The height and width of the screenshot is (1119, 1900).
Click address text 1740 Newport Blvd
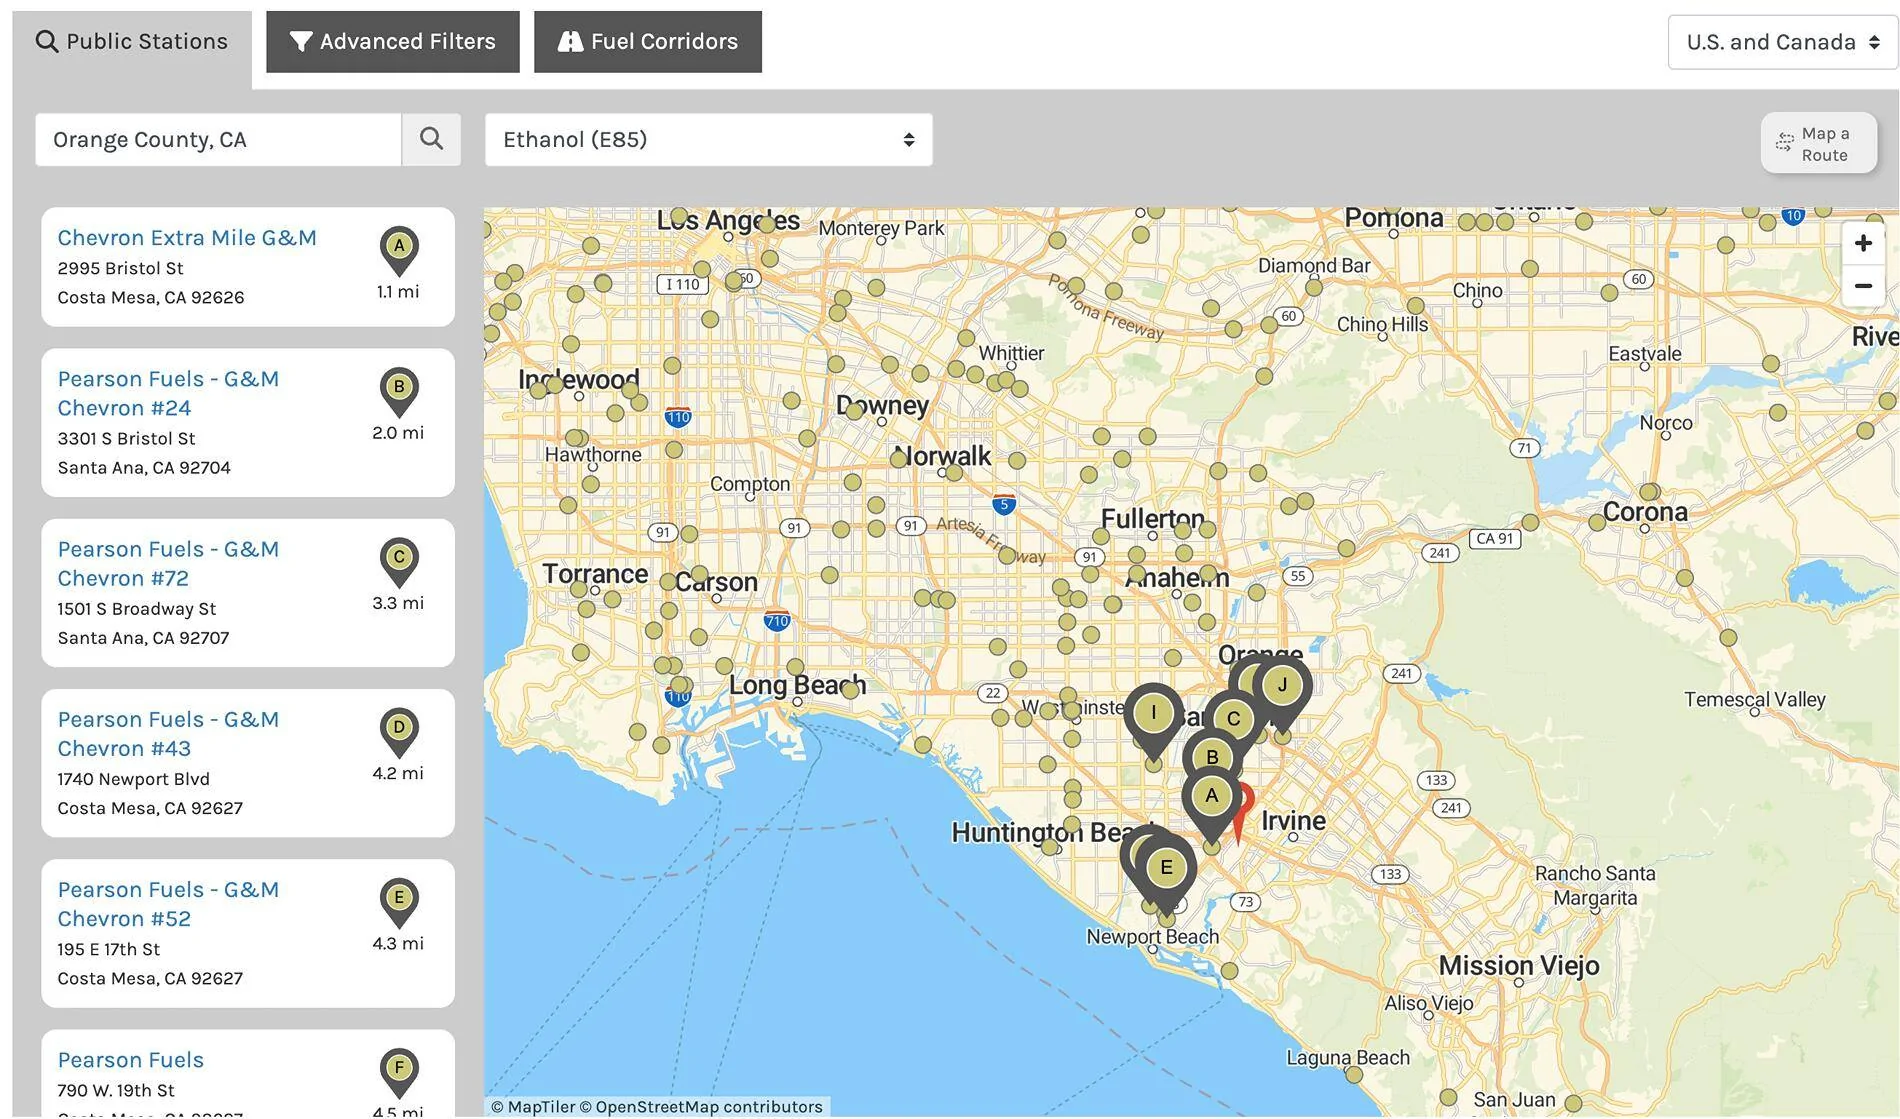134,778
